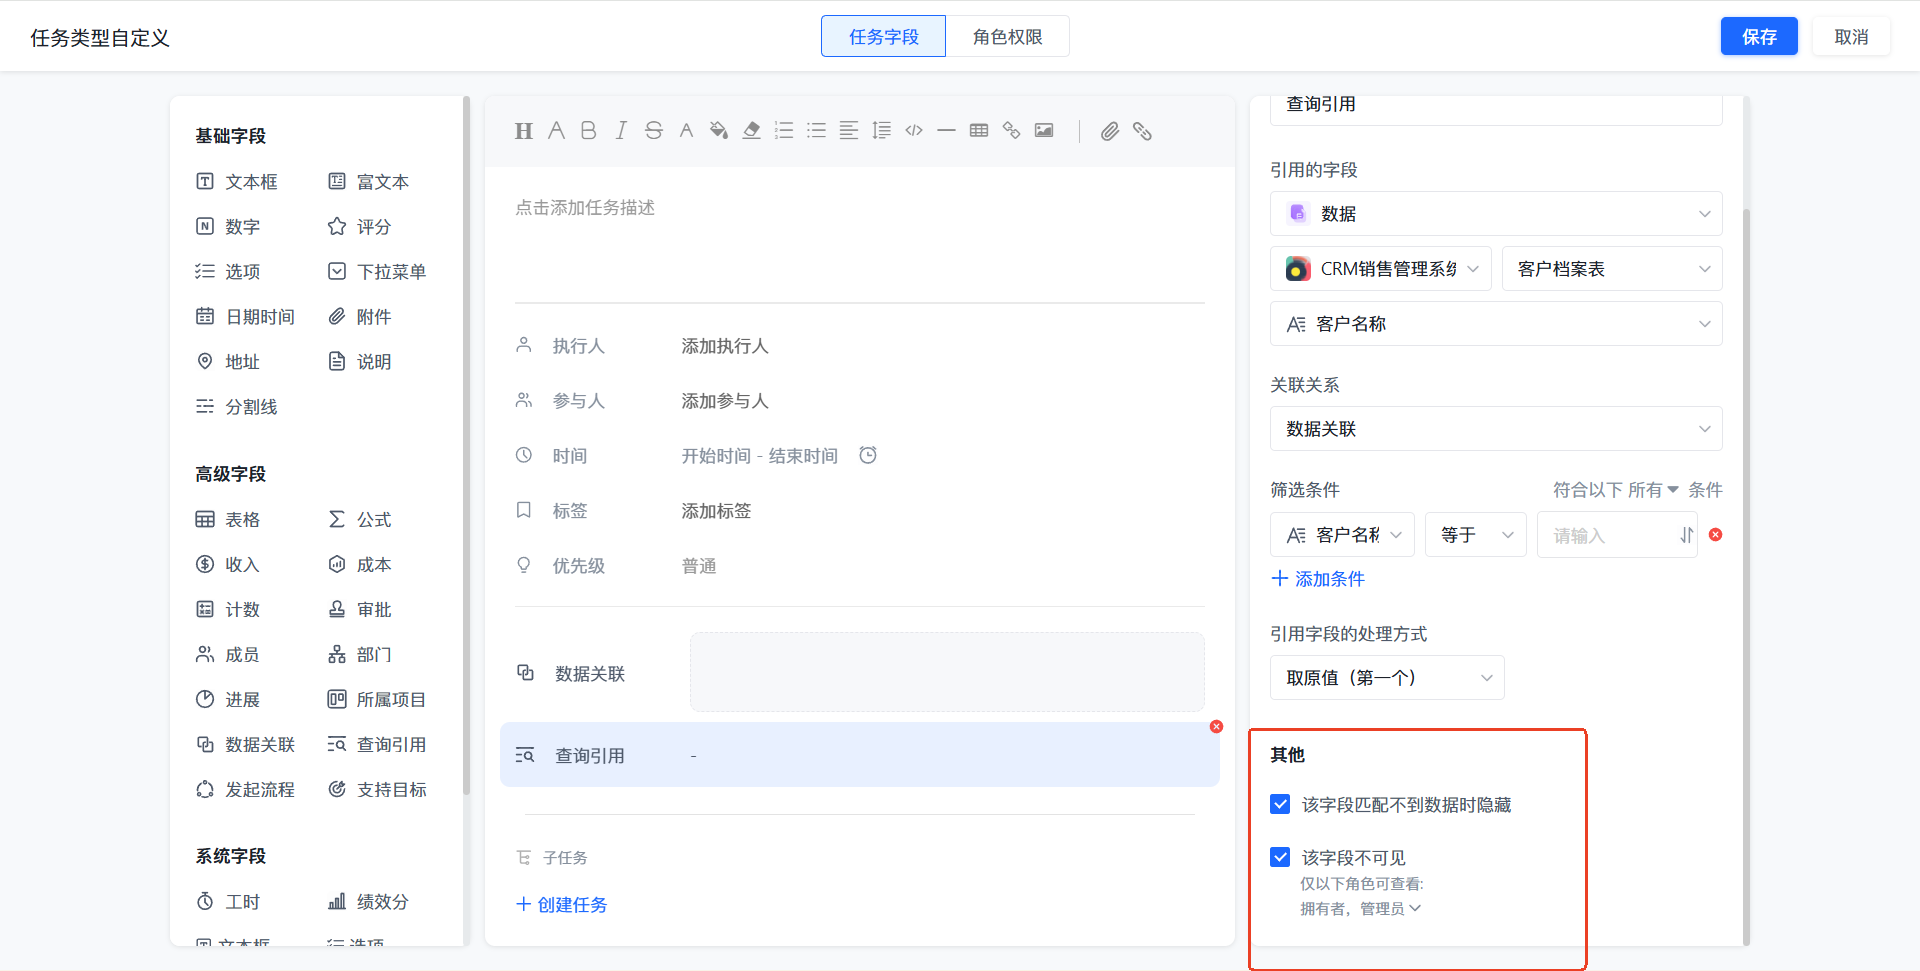Add the 支持目标 field

[x=377, y=790]
